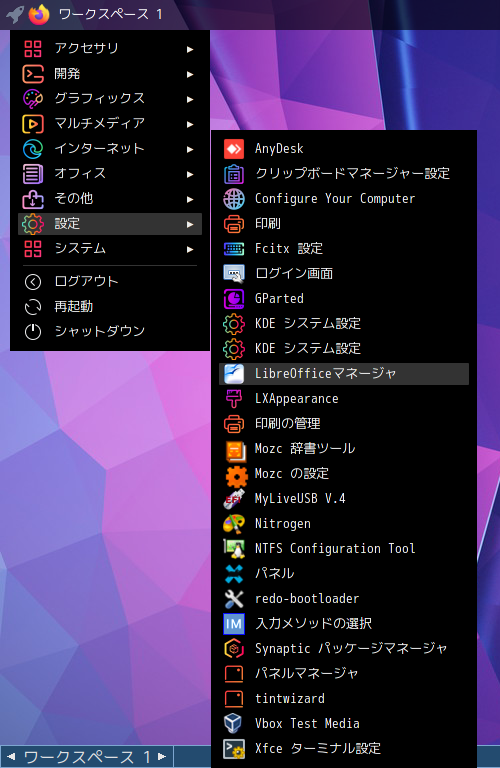Expand the 開発 submenu arrow
500x768 pixels.
(x=190, y=74)
